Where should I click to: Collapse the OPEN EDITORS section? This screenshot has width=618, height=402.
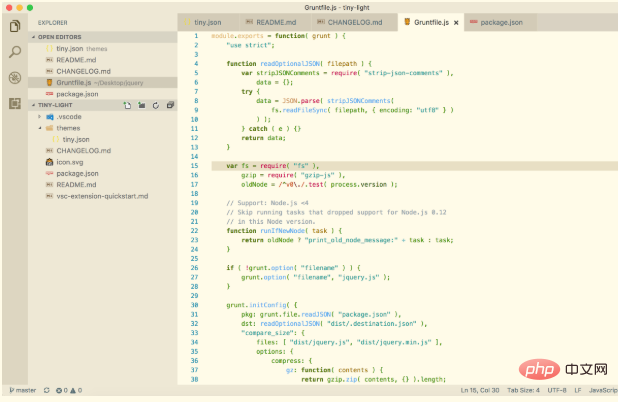coord(102,37)
